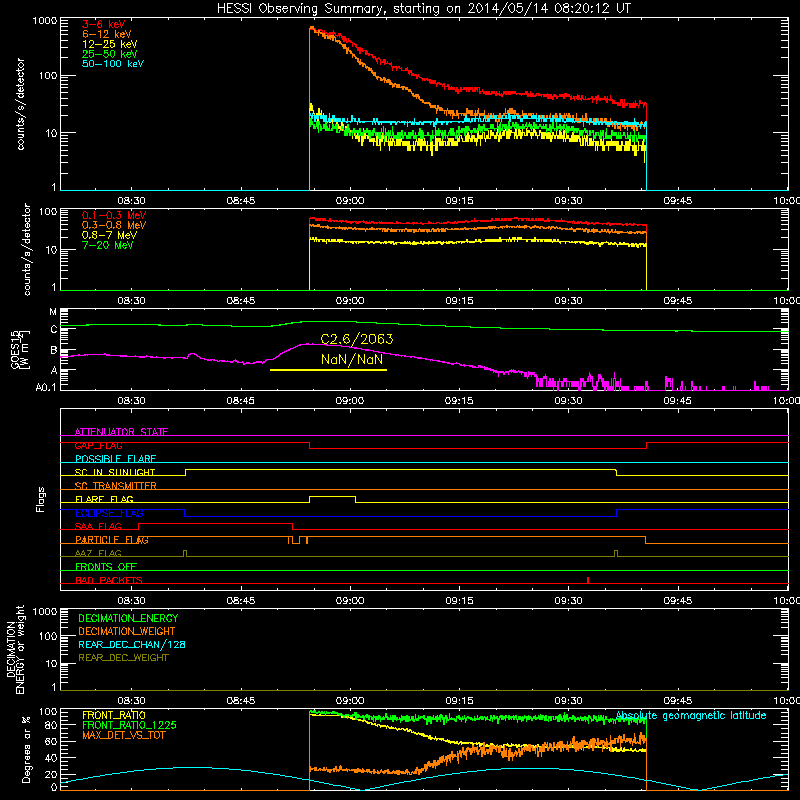Click the top panel counts/s/detector axis label
This screenshot has width=800, height=800.
21,104
